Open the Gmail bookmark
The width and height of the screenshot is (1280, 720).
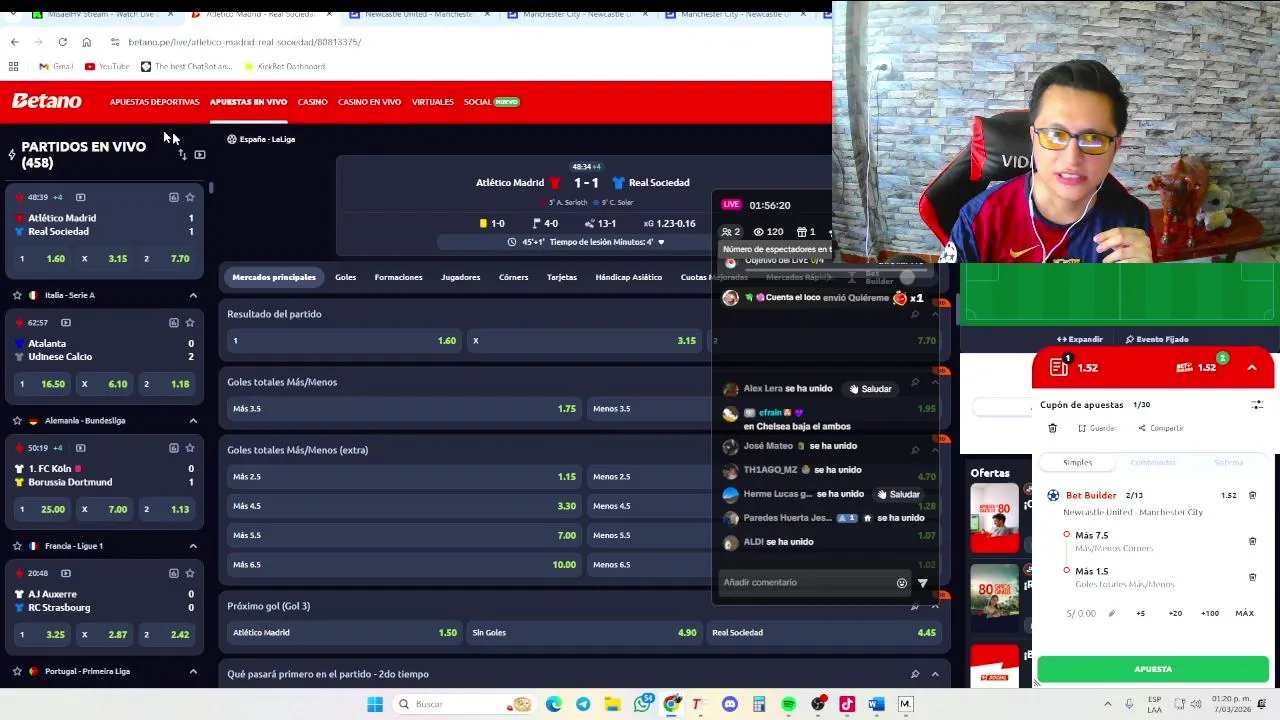point(56,66)
